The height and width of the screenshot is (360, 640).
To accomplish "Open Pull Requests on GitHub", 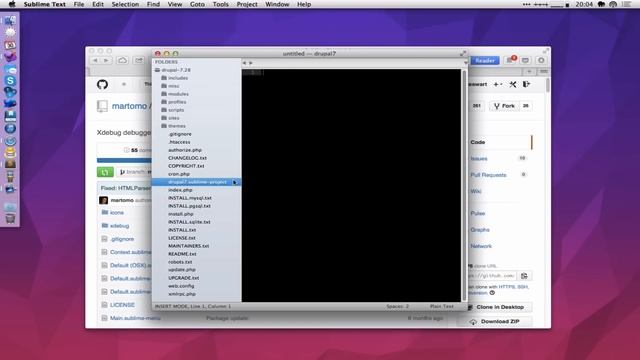I will tap(488, 175).
